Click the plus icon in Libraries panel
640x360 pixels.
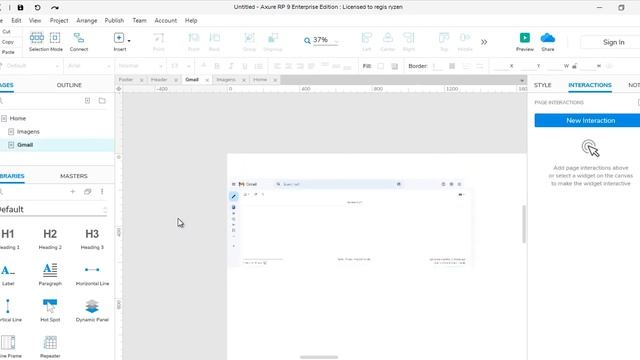pos(73,191)
